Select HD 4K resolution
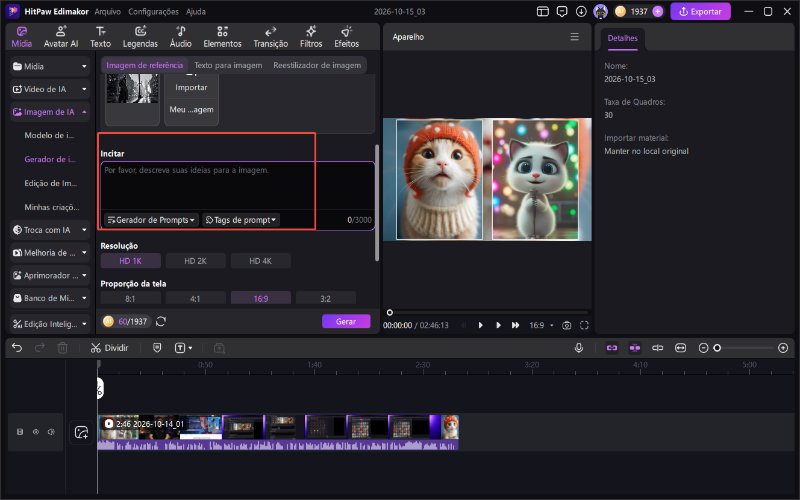 260,261
